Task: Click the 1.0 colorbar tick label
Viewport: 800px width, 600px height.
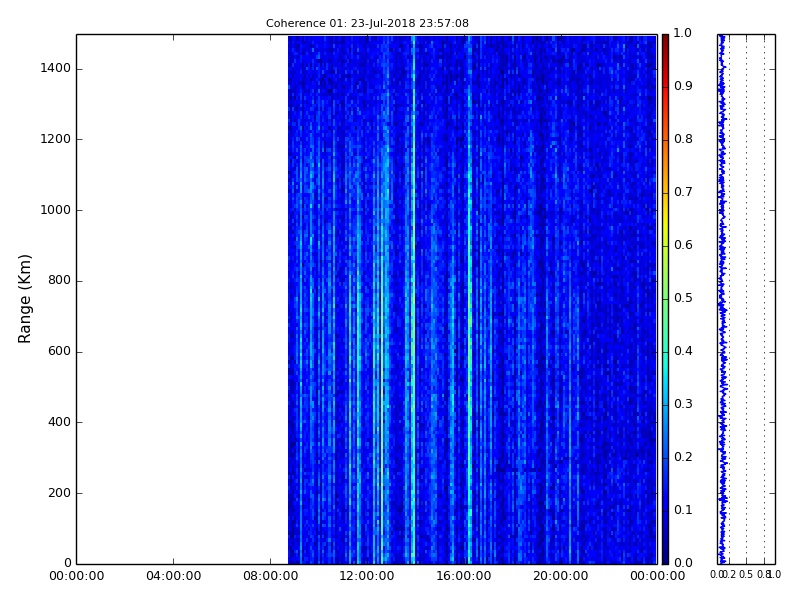Action: [683, 33]
